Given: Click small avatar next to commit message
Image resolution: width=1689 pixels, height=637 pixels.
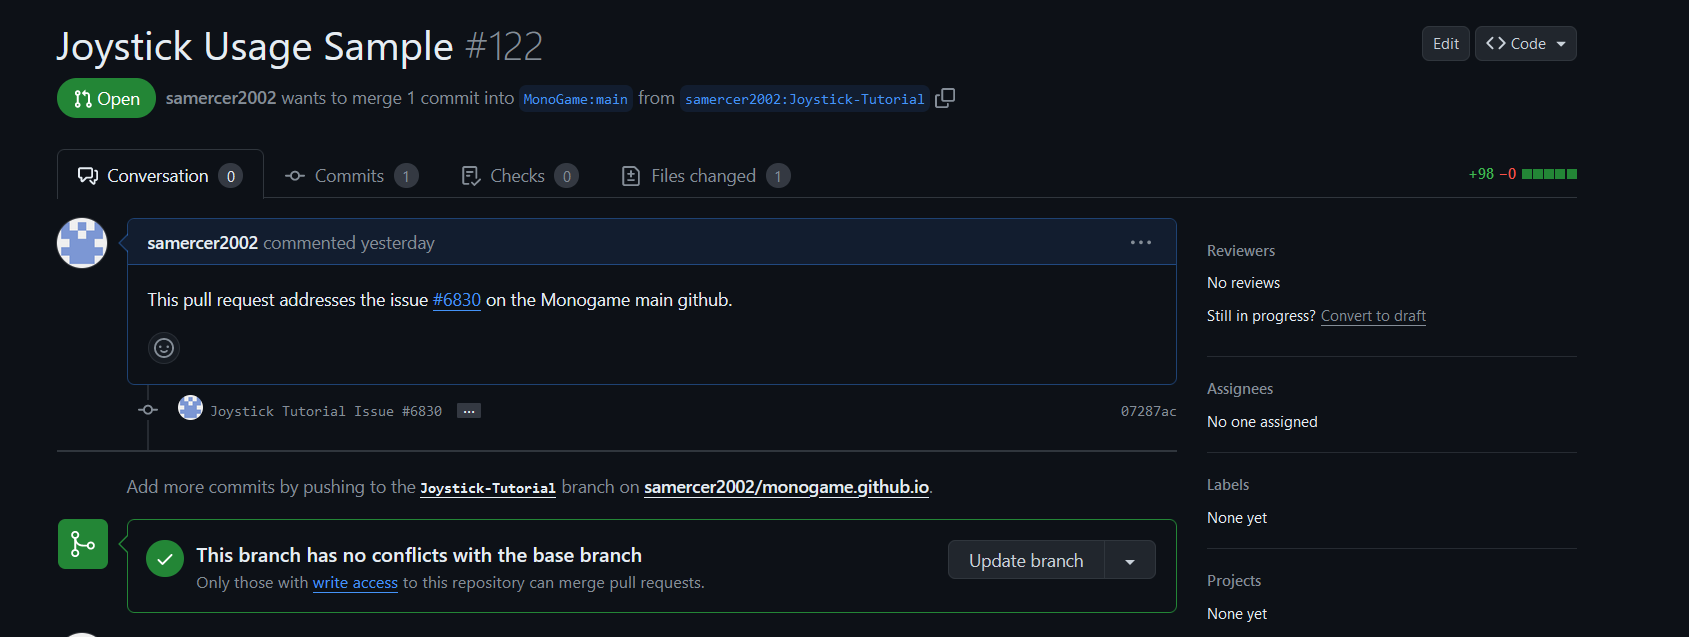Looking at the screenshot, I should pyautogui.click(x=190, y=408).
